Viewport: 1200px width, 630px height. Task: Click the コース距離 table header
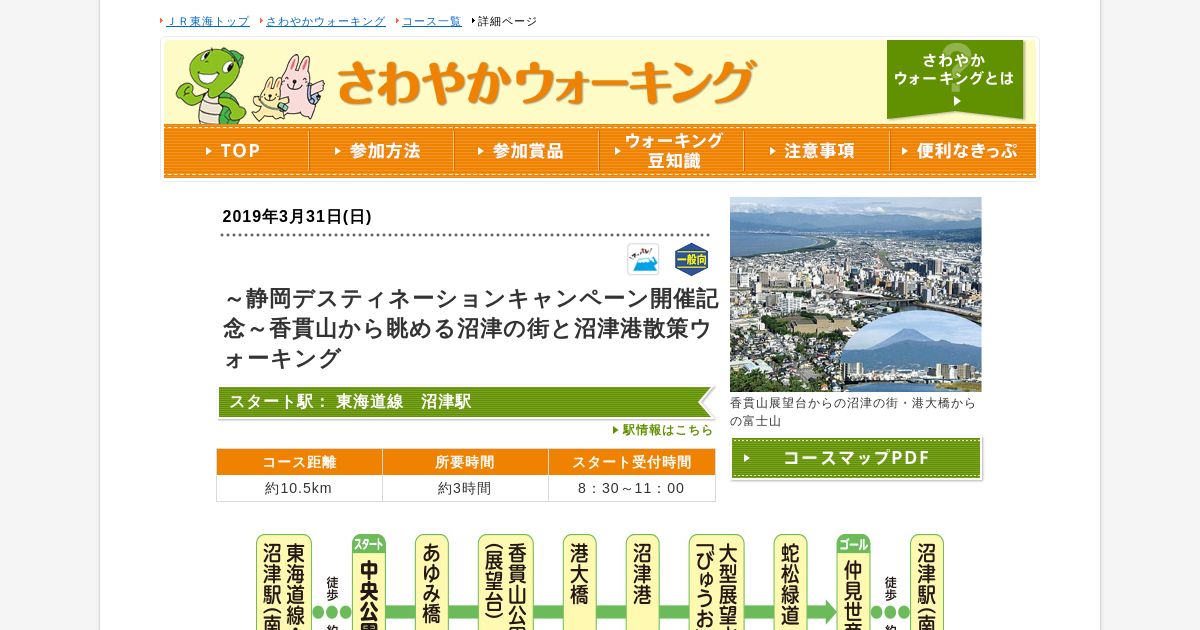click(299, 462)
